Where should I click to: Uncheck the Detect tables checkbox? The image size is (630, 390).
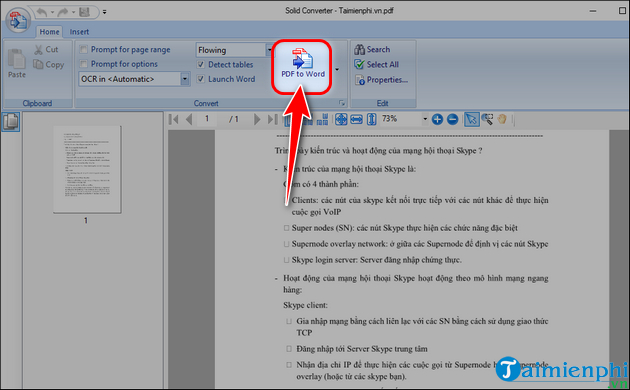[201, 64]
